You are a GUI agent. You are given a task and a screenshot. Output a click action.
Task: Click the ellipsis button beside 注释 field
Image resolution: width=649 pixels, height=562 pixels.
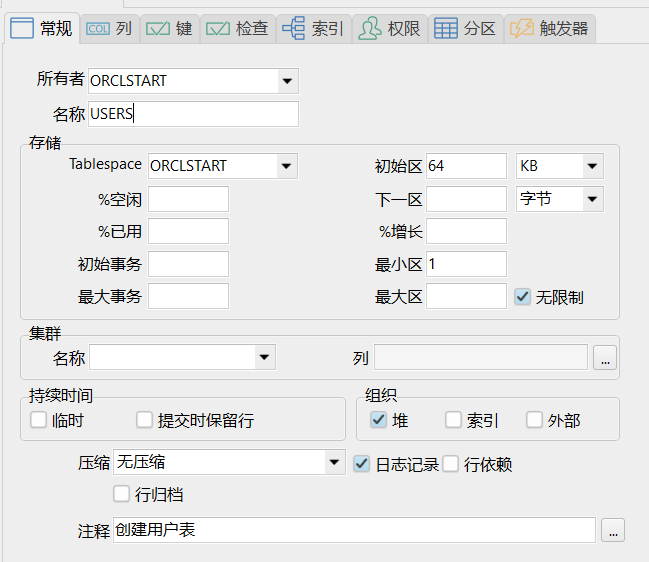pyautogui.click(x=613, y=530)
